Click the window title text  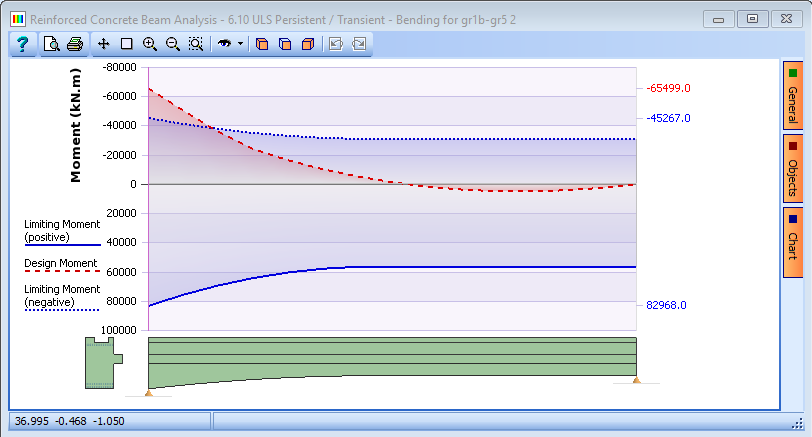[273, 20]
